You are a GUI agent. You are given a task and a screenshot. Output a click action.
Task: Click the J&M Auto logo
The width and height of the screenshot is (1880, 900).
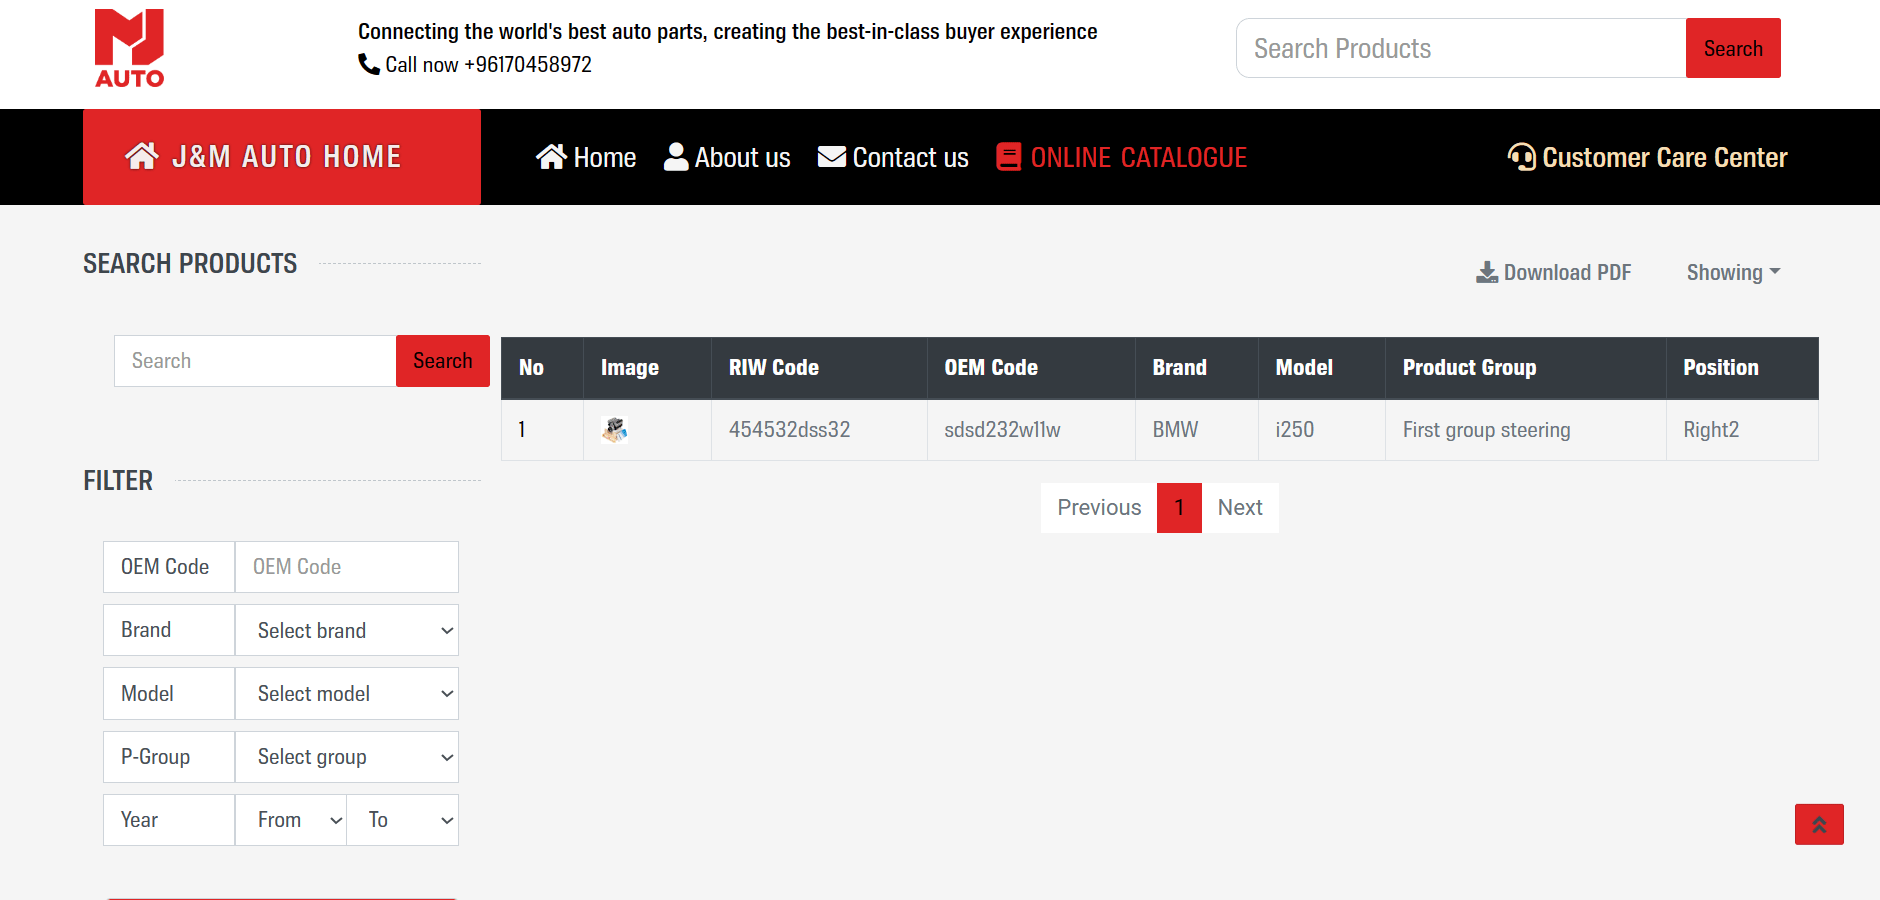click(x=129, y=48)
